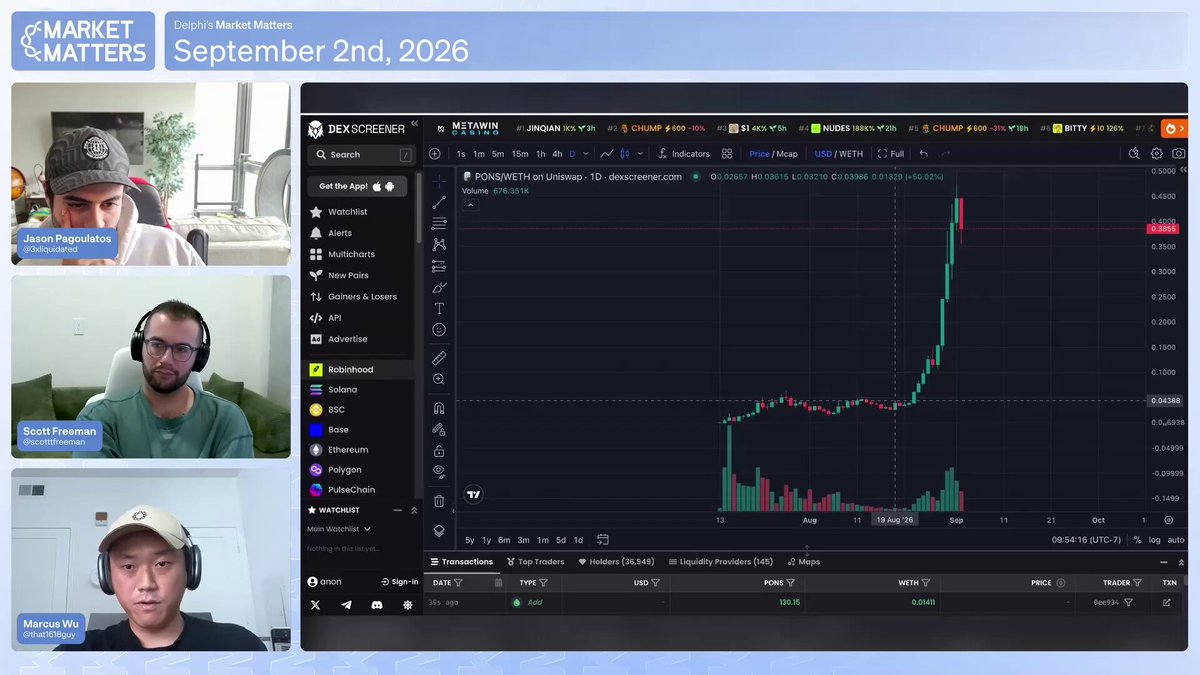Image resolution: width=1200 pixels, height=675 pixels.
Task: Expand chart style dropdown arrow
Action: [x=640, y=154]
